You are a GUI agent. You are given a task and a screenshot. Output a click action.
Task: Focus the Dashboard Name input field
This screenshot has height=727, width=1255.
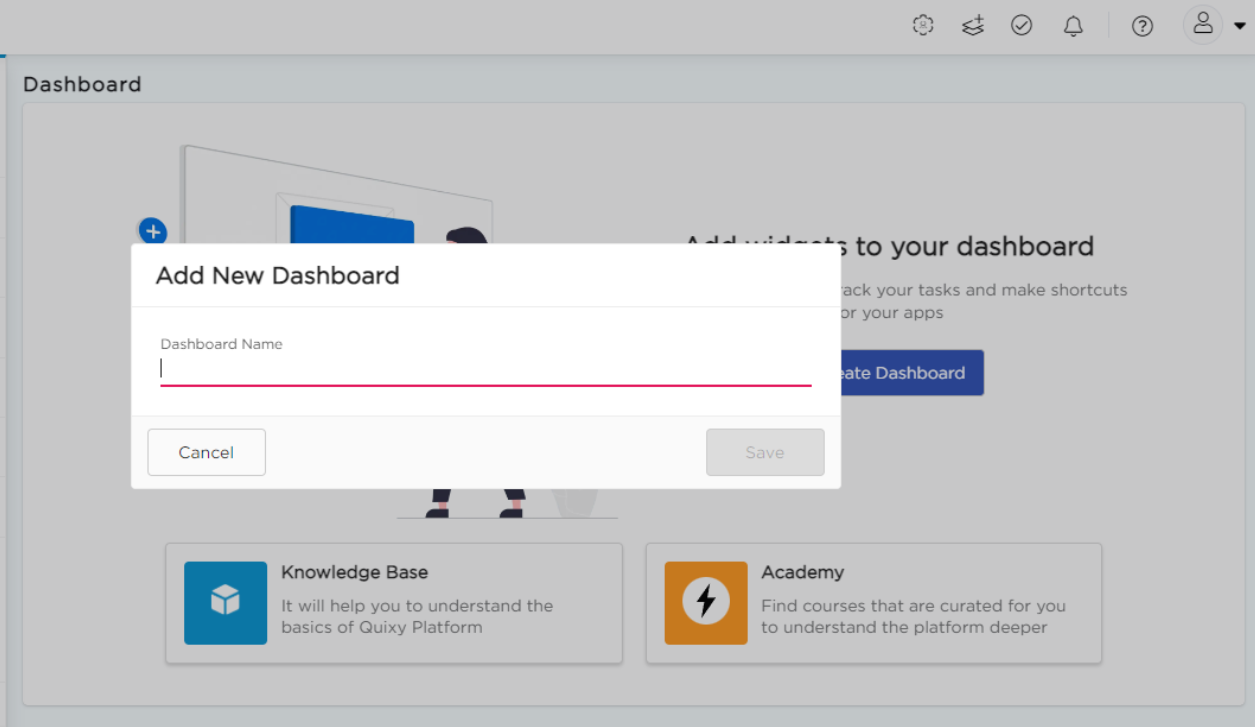pos(486,368)
